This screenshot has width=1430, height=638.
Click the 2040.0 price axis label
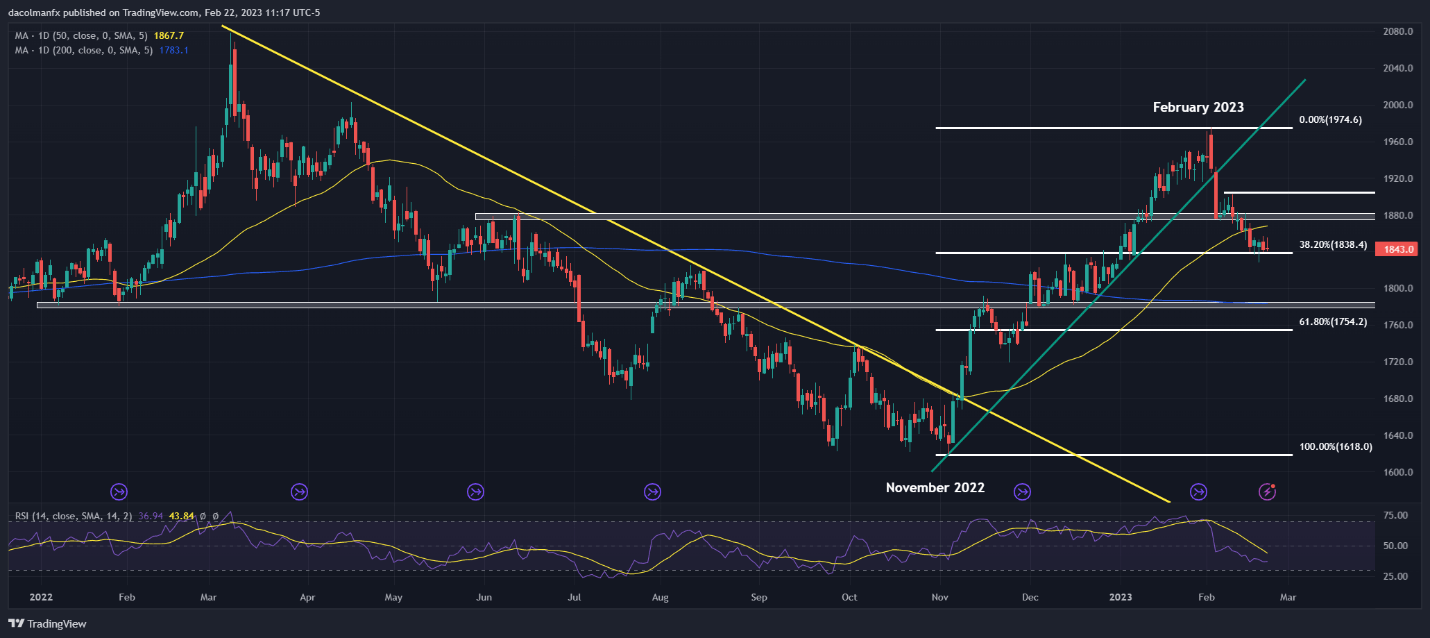coord(1397,69)
